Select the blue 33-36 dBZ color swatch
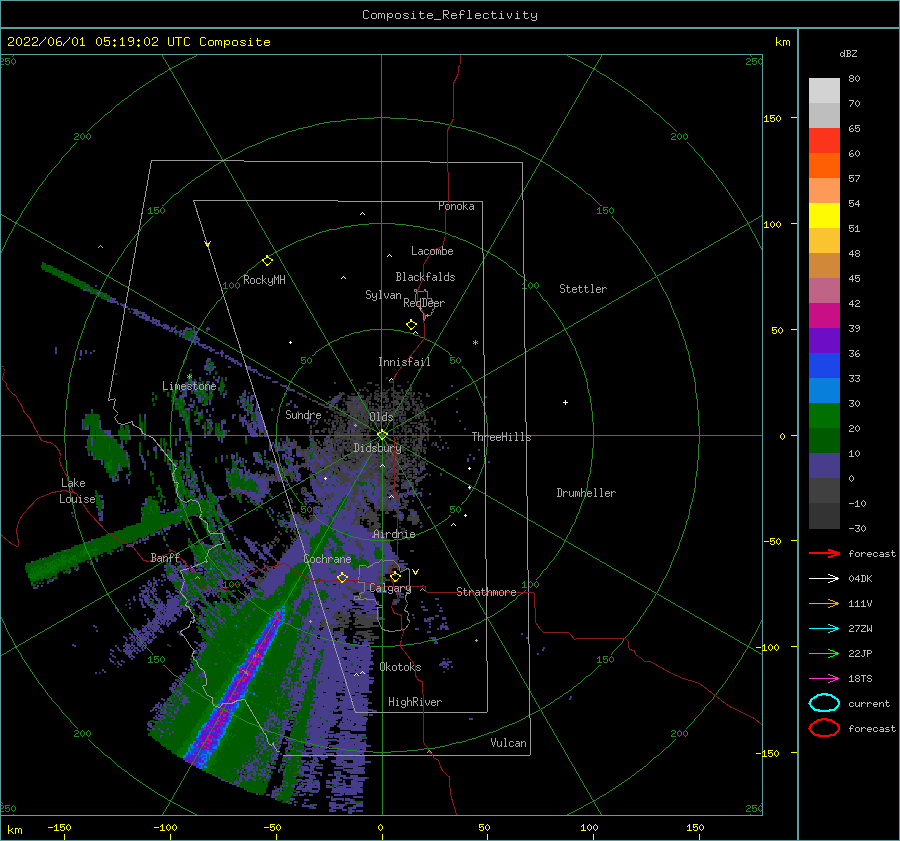The width and height of the screenshot is (900, 841). tap(824, 366)
